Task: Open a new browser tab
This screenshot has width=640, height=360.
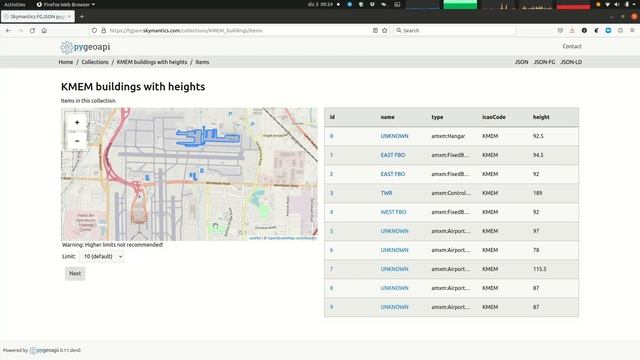Action: (x=82, y=17)
